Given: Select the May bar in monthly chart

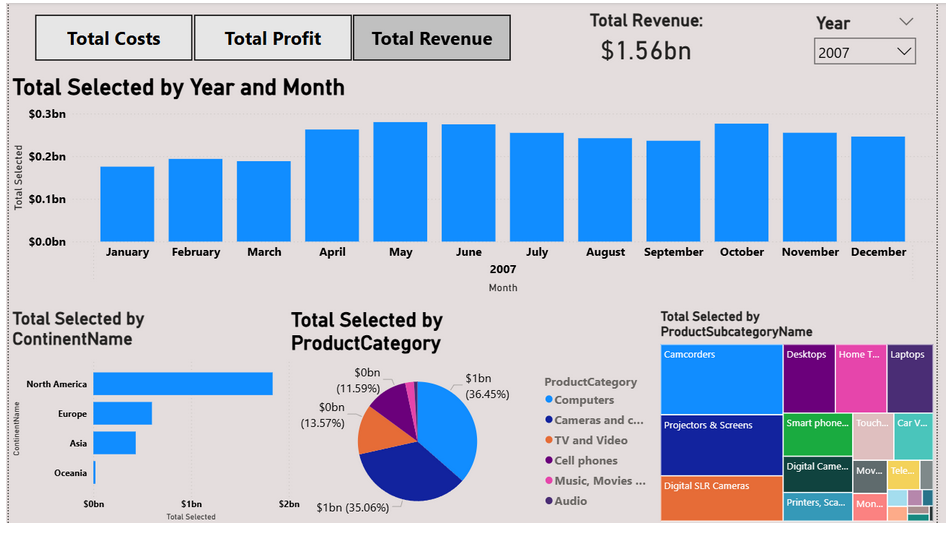Looking at the screenshot, I should [400, 181].
